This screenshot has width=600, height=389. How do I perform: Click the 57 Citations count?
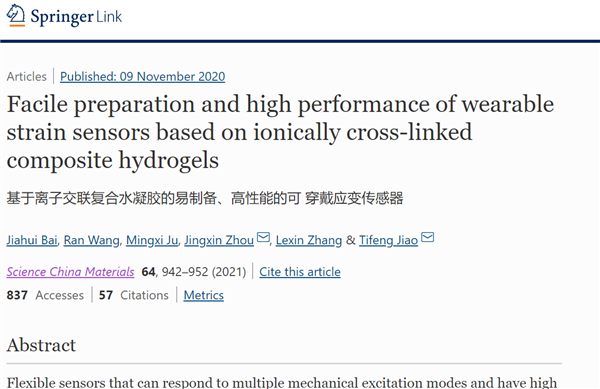click(x=134, y=295)
